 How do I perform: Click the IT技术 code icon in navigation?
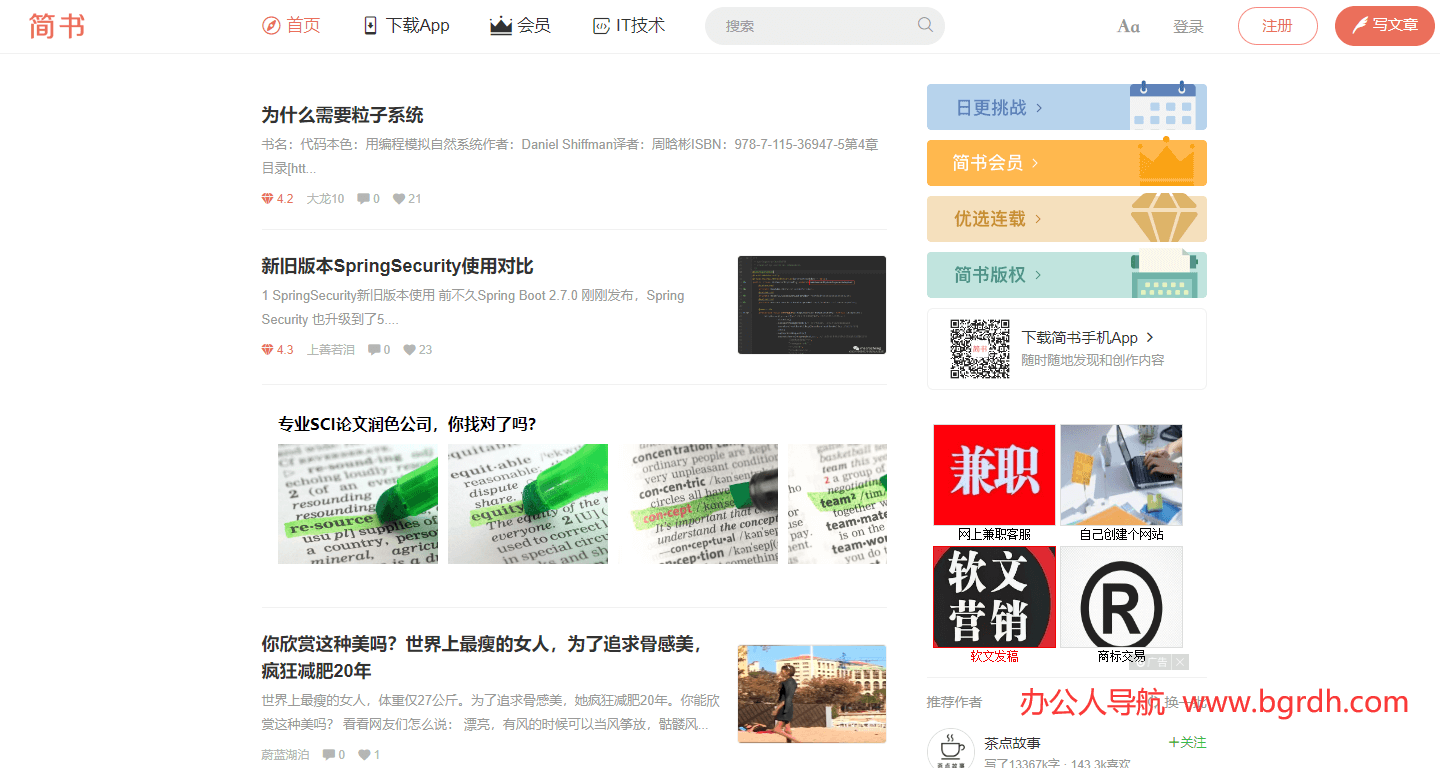tap(600, 25)
